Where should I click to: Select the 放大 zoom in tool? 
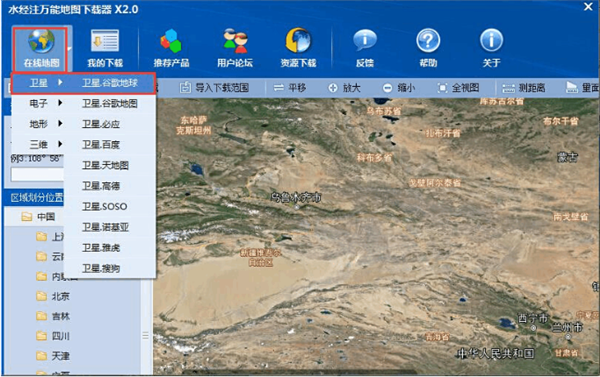[344, 88]
